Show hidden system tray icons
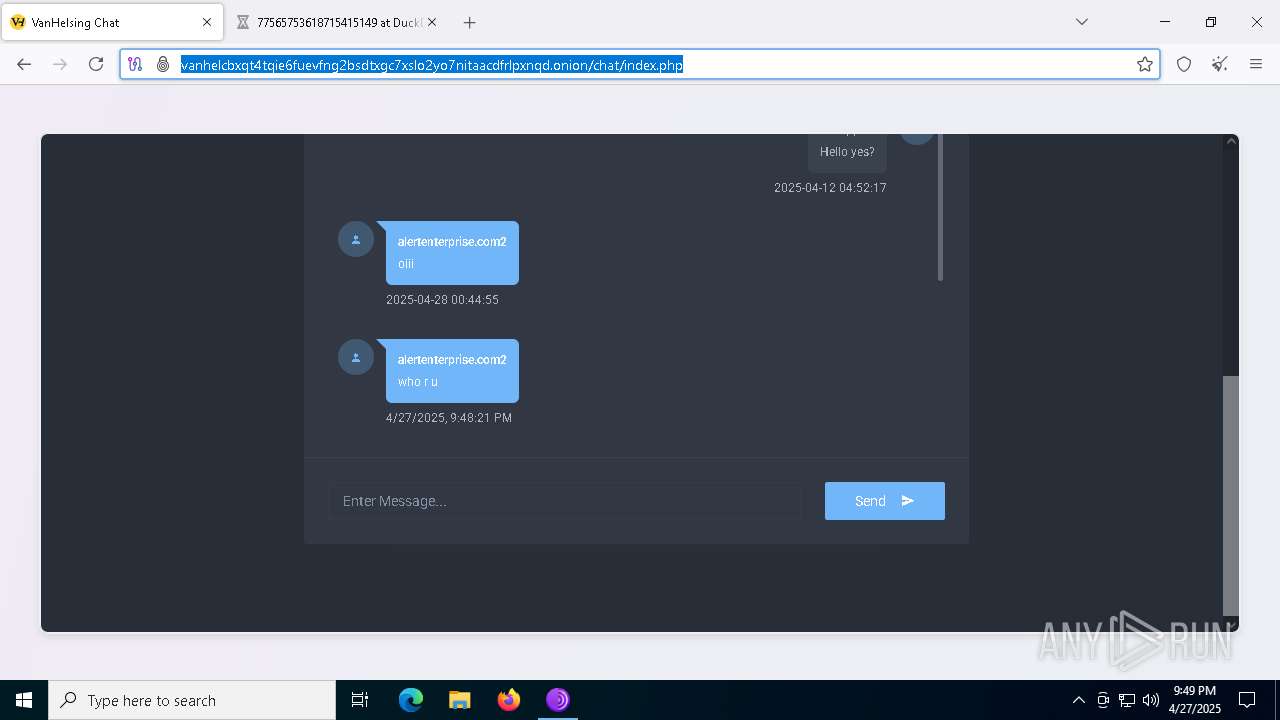This screenshot has width=1280, height=720. [x=1078, y=700]
